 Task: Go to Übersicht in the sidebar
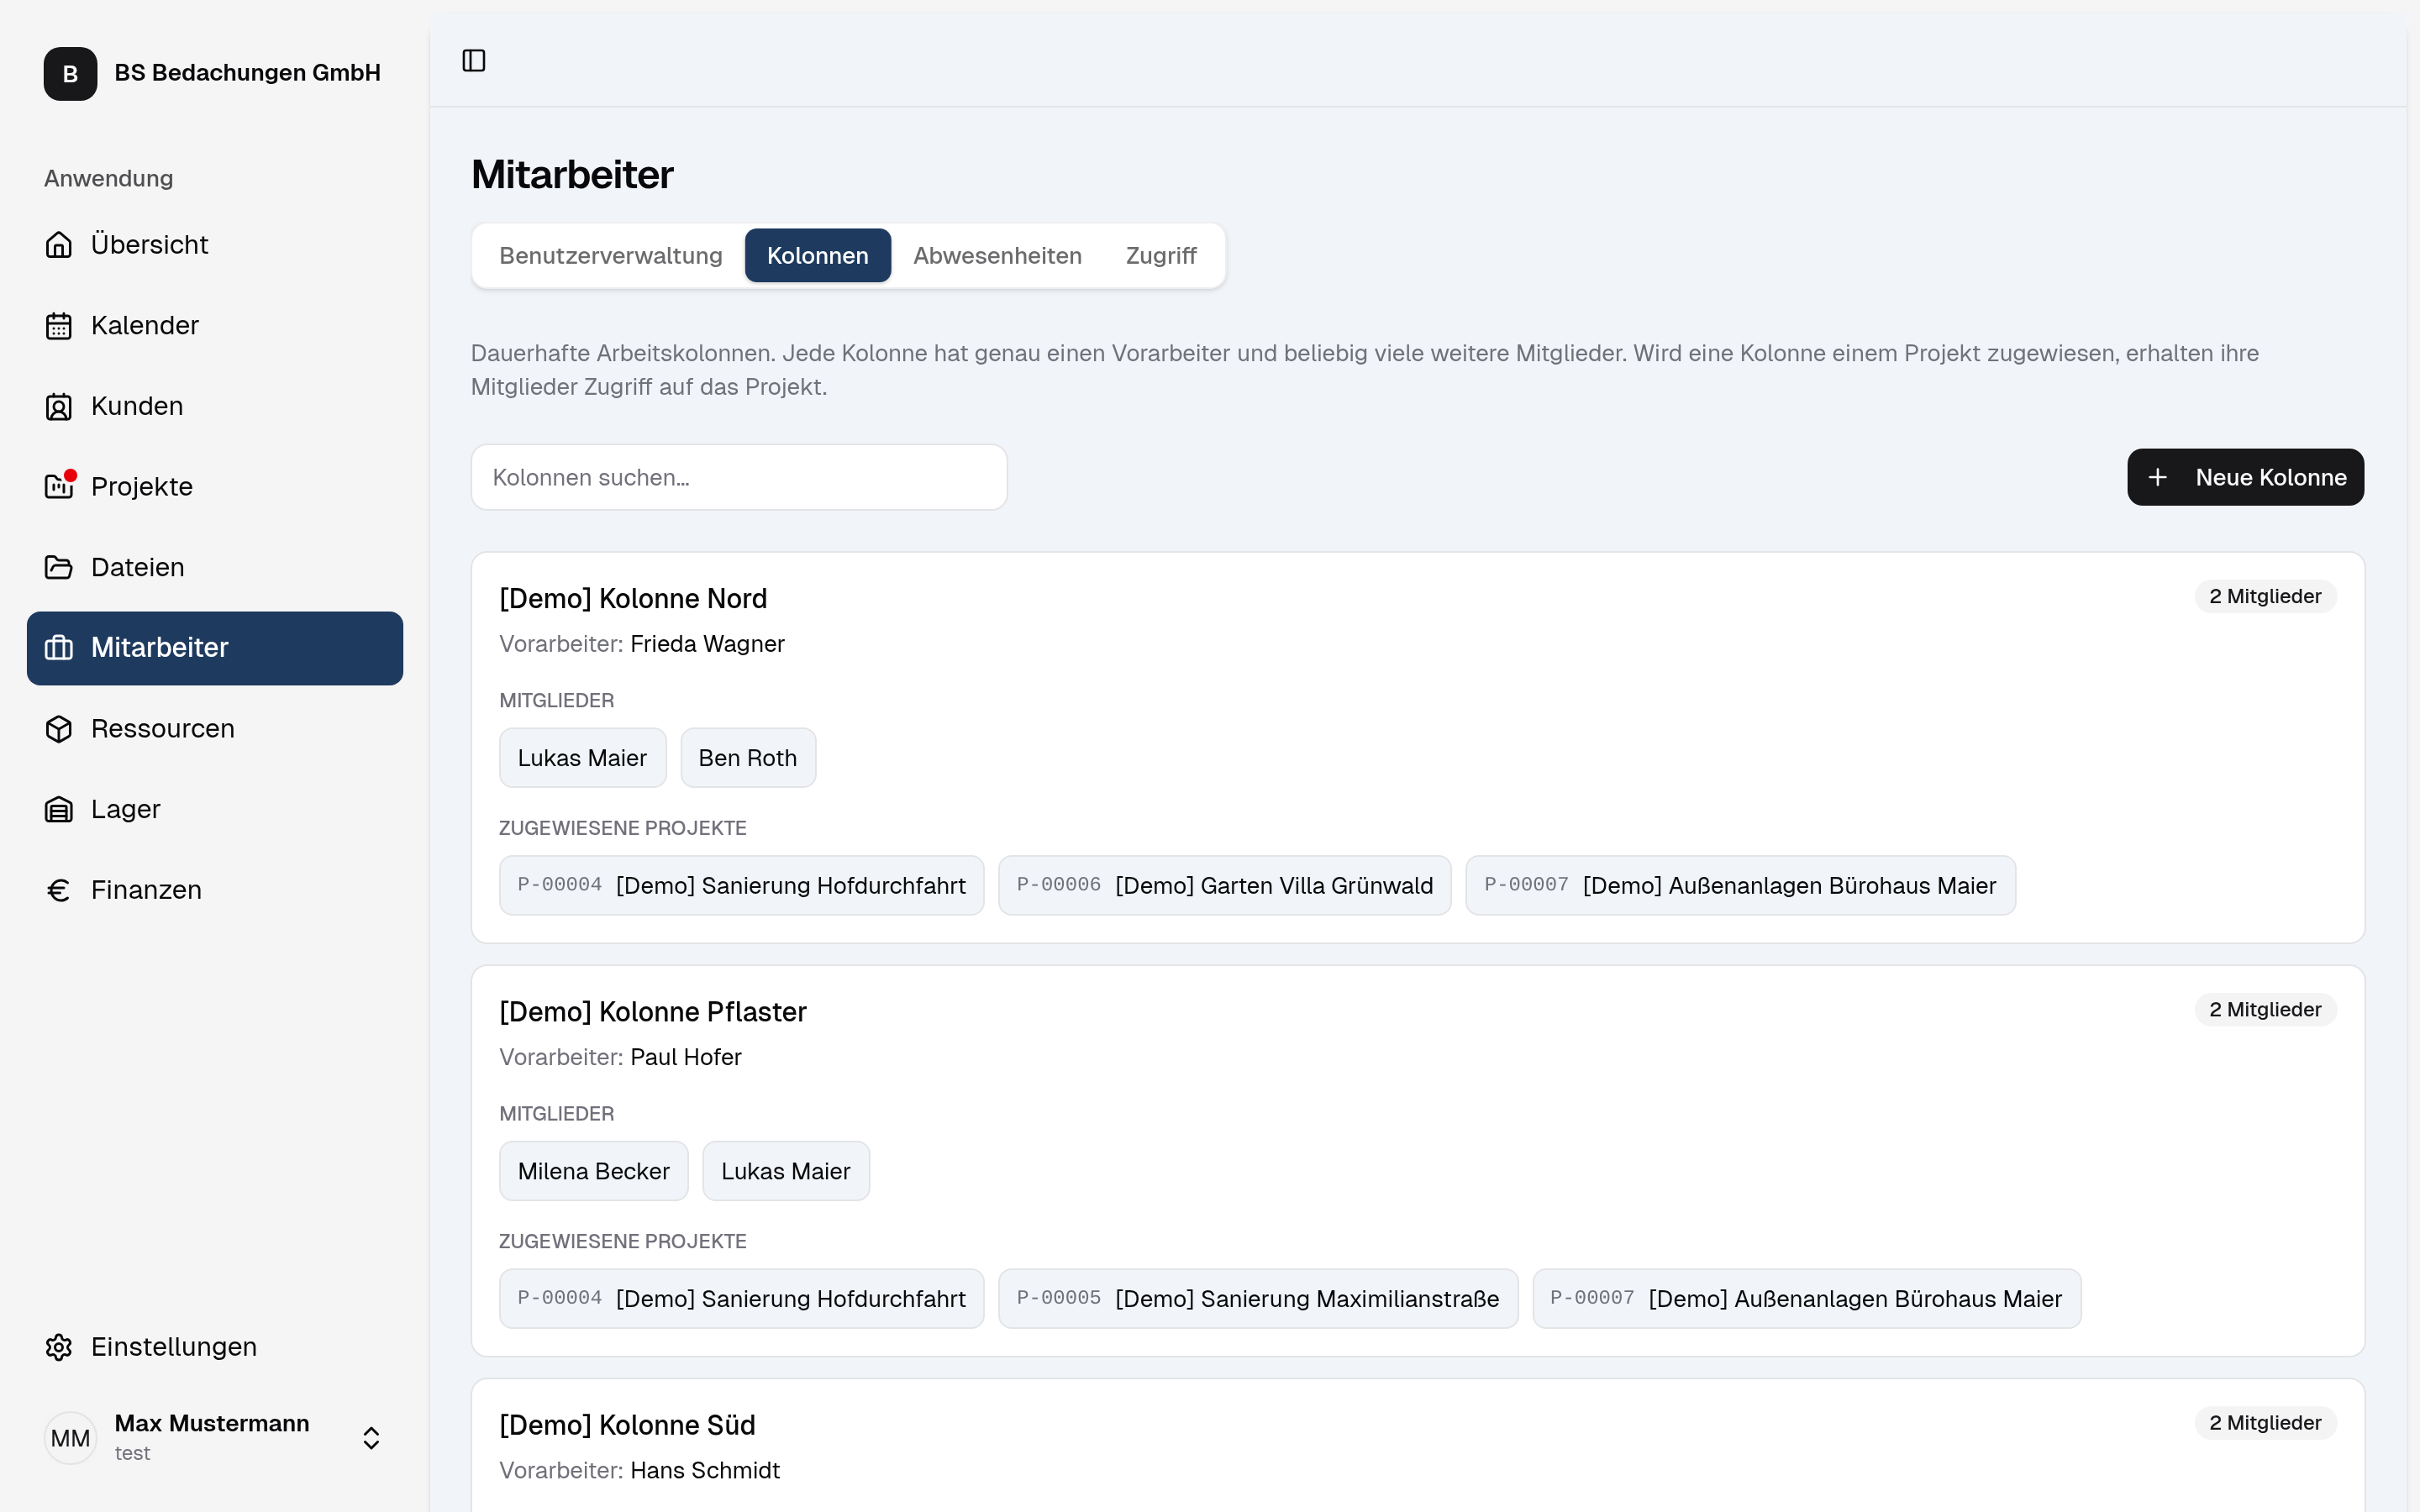pos(215,245)
